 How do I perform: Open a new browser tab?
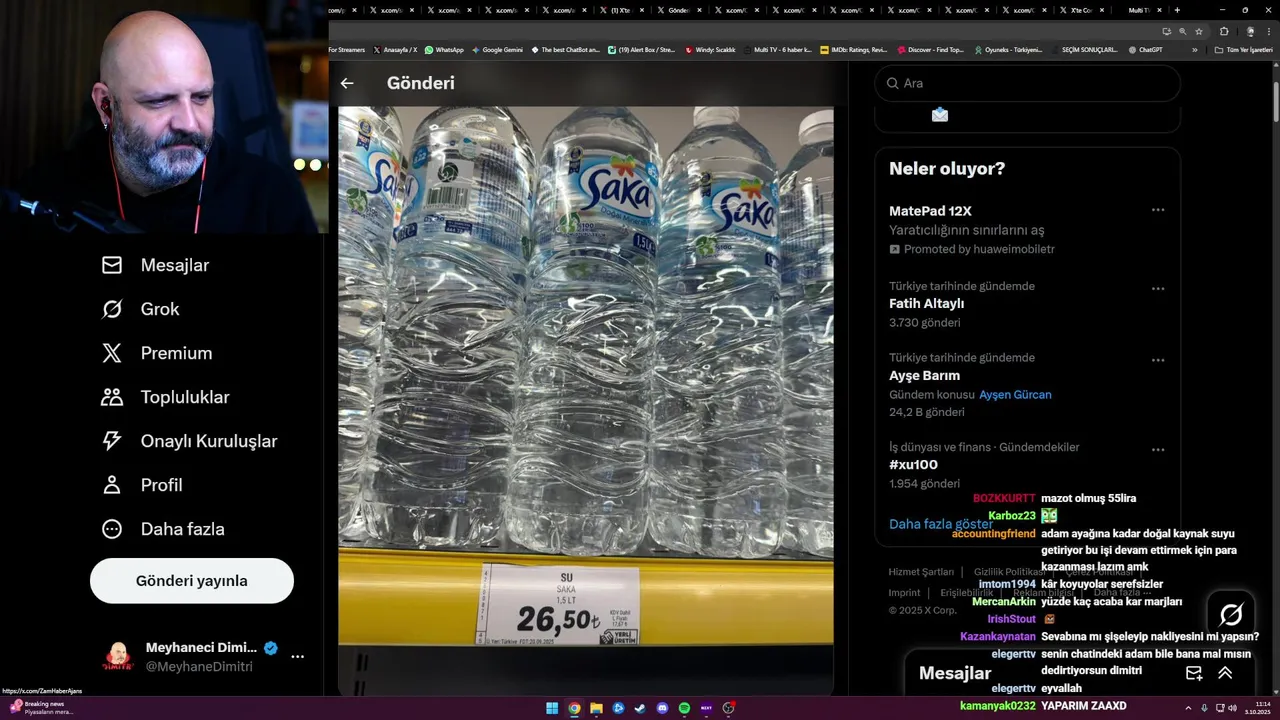pos(1177,10)
